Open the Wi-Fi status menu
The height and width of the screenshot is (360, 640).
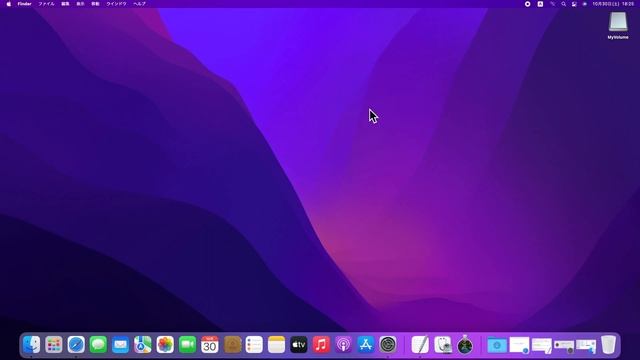point(552,4)
